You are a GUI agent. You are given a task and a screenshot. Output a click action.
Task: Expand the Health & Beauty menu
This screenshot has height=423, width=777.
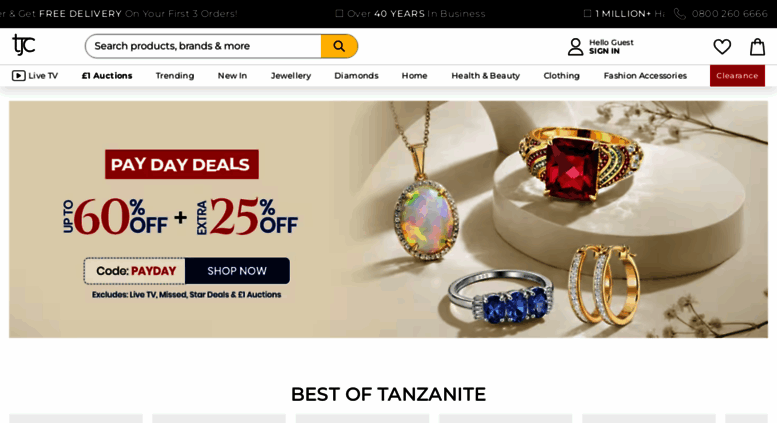pyautogui.click(x=486, y=75)
